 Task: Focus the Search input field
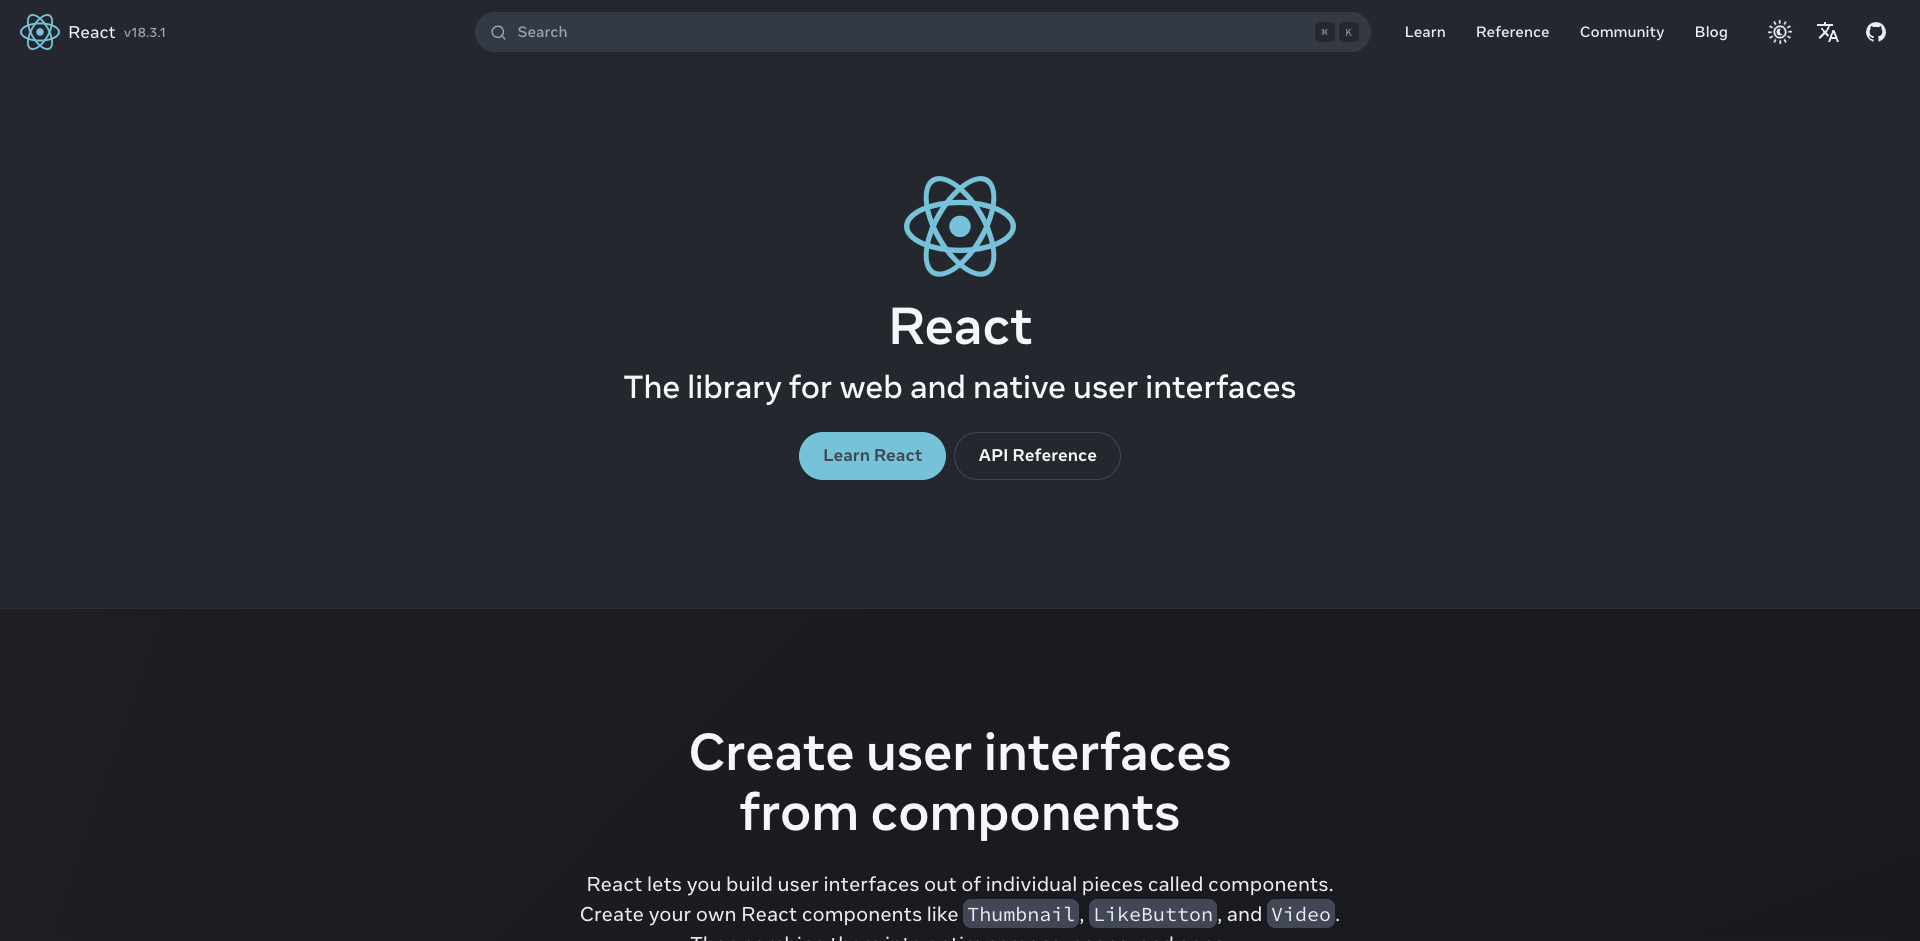(x=922, y=32)
